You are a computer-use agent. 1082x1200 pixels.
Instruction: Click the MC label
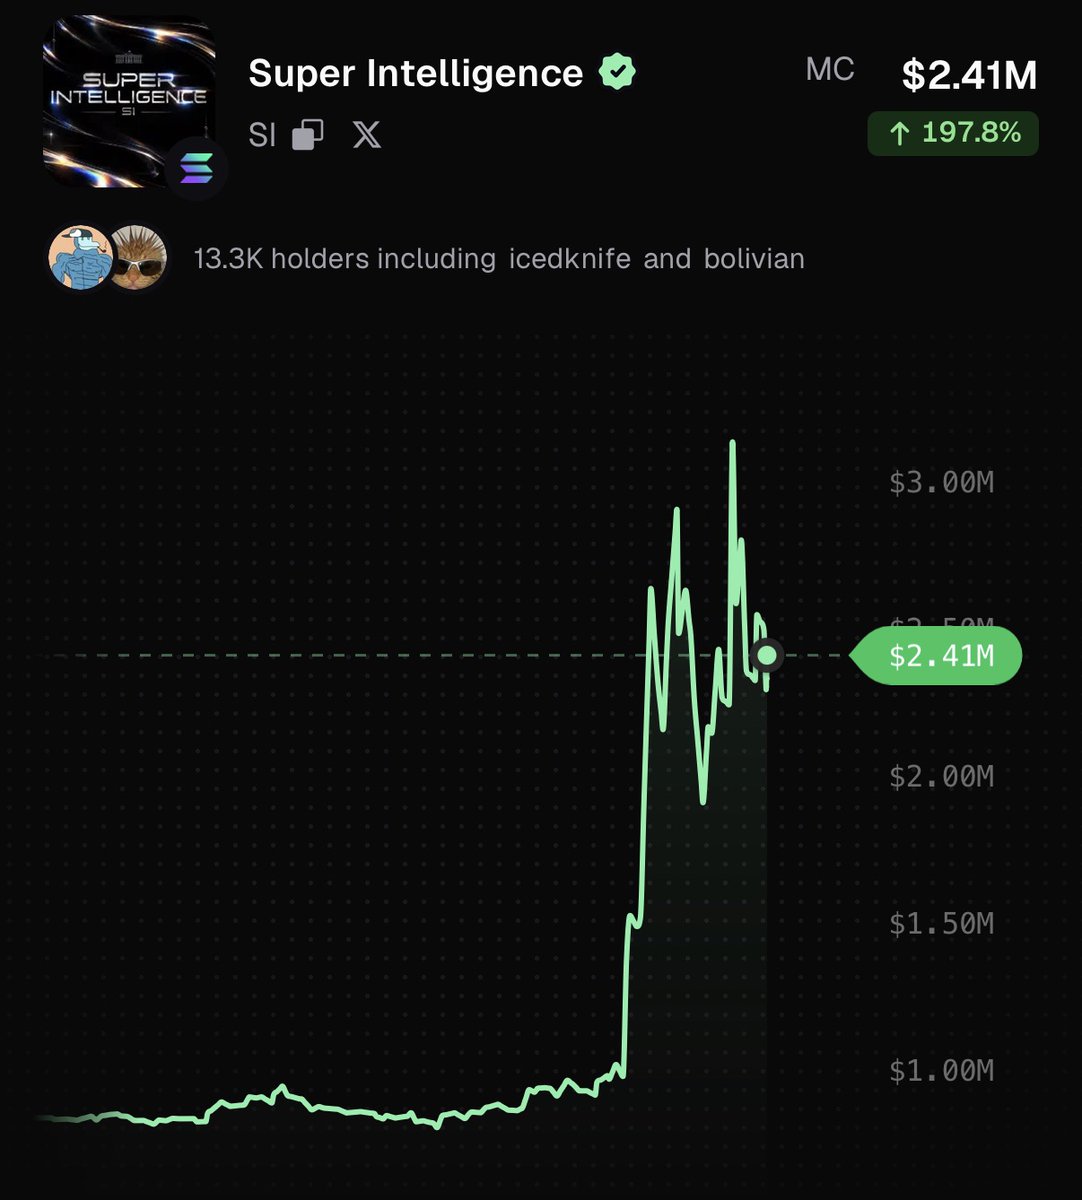[x=830, y=70]
